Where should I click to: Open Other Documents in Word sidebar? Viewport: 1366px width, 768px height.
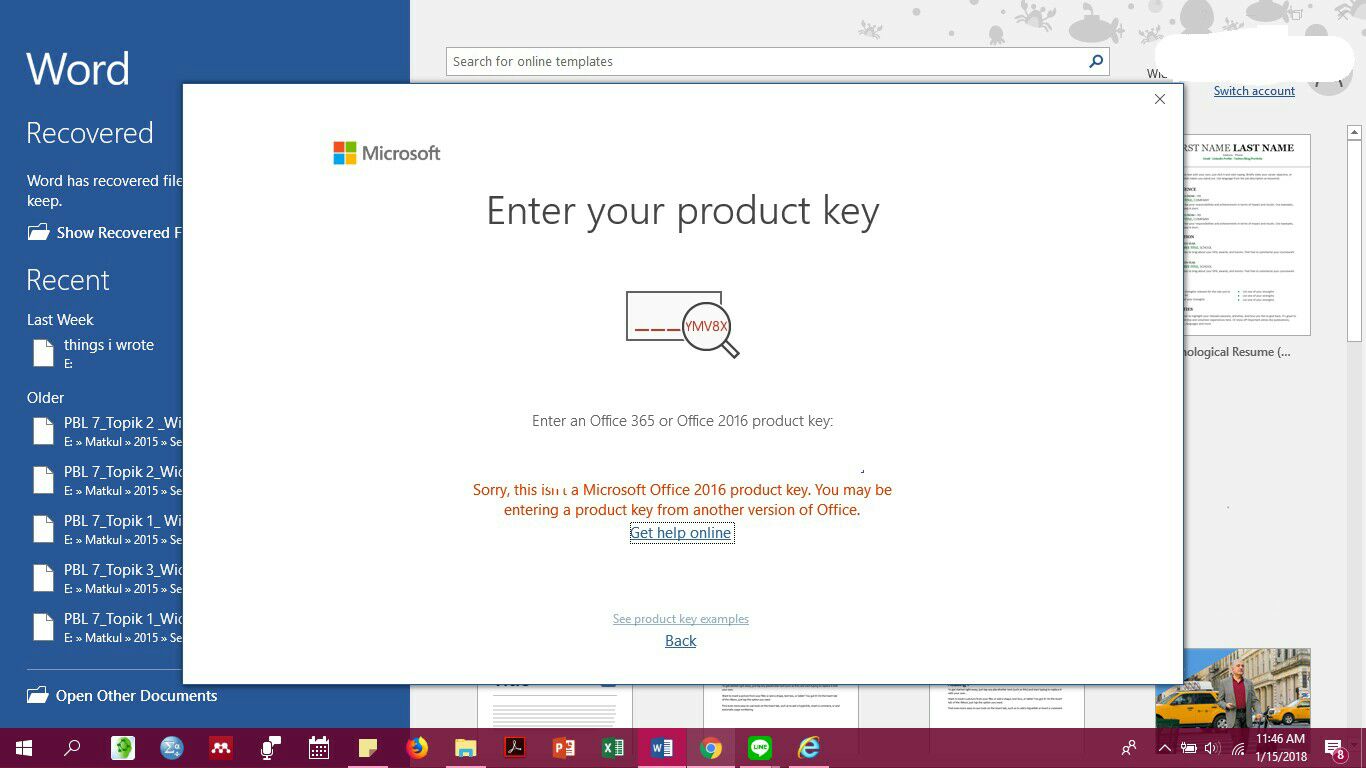(x=122, y=696)
